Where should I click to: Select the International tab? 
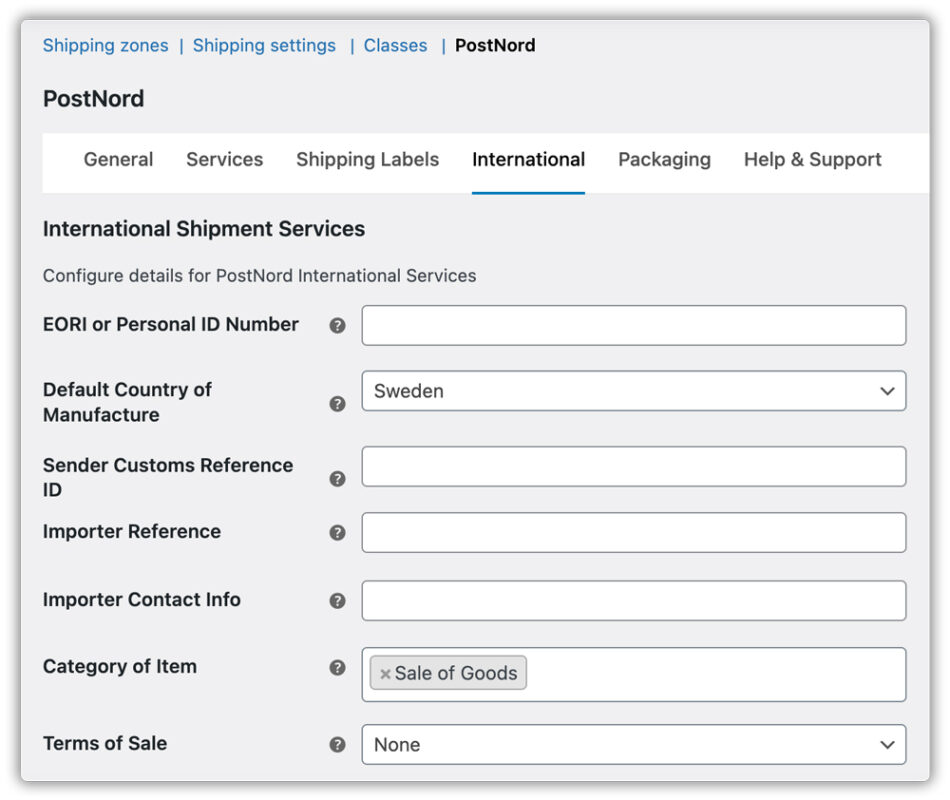(528, 159)
